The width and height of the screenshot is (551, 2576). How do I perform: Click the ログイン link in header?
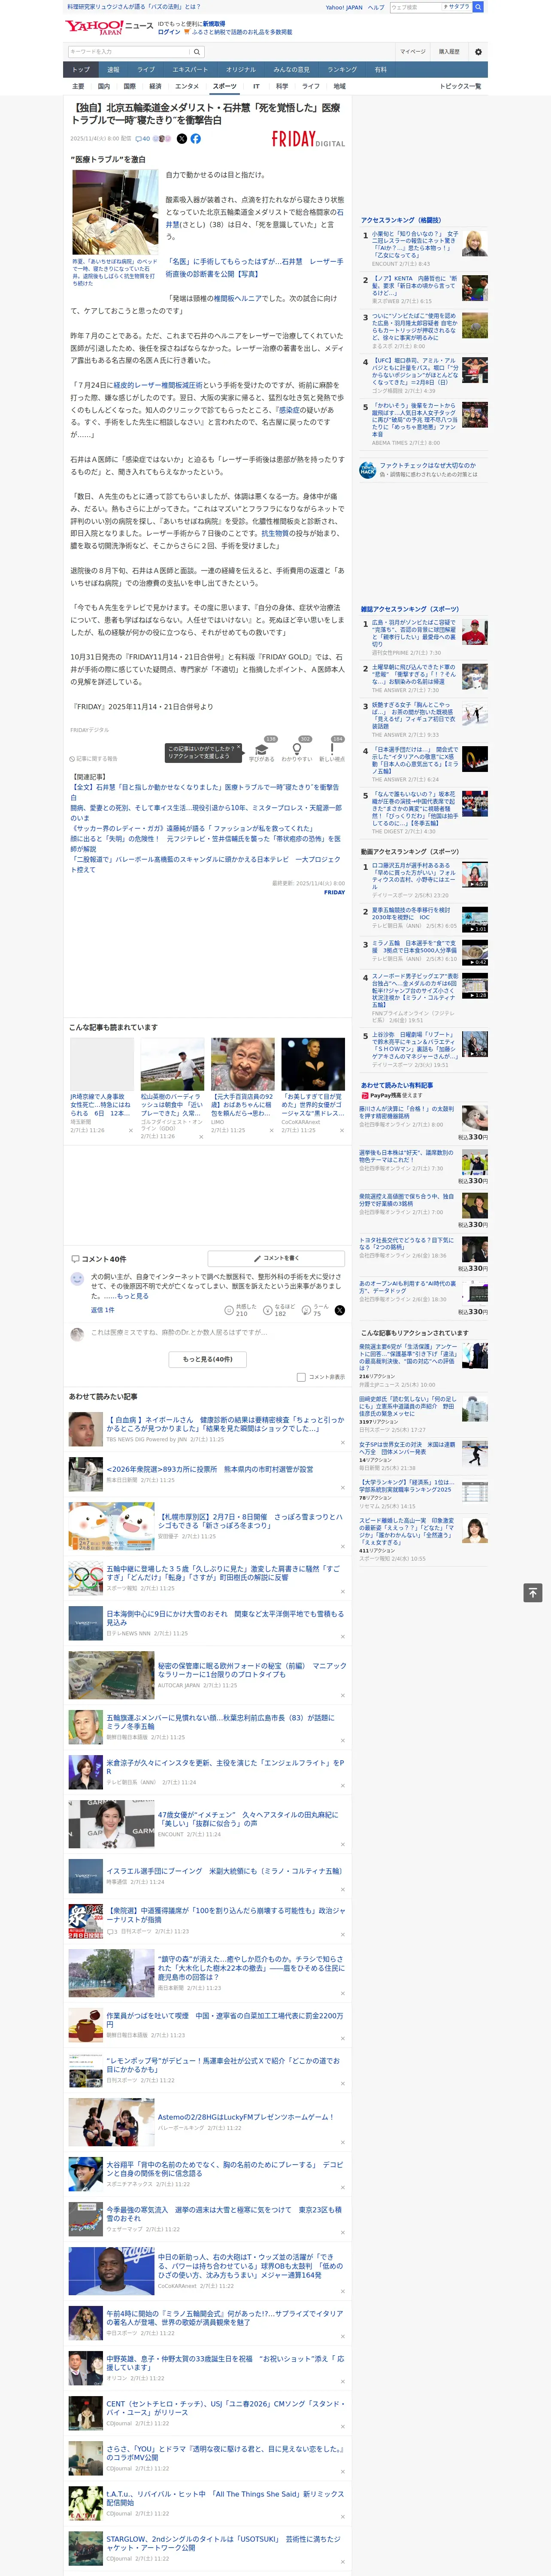[x=169, y=32]
